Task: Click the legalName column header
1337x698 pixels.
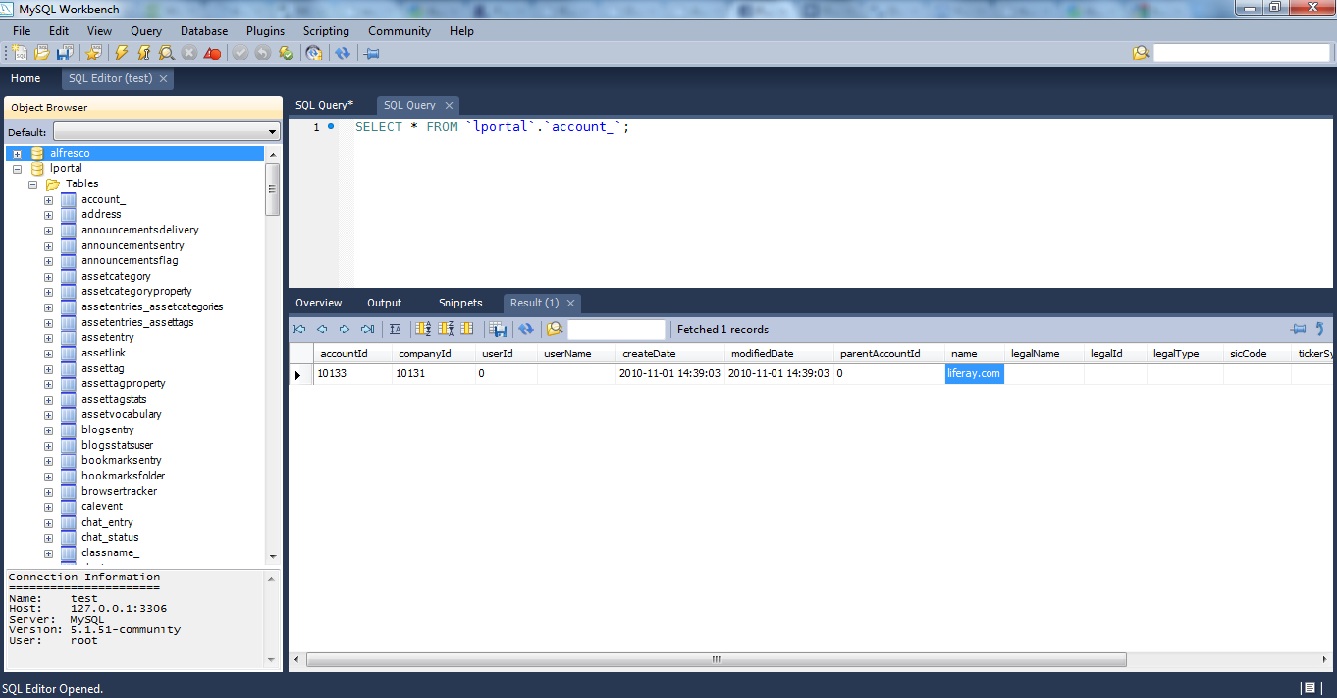Action: (x=1044, y=354)
